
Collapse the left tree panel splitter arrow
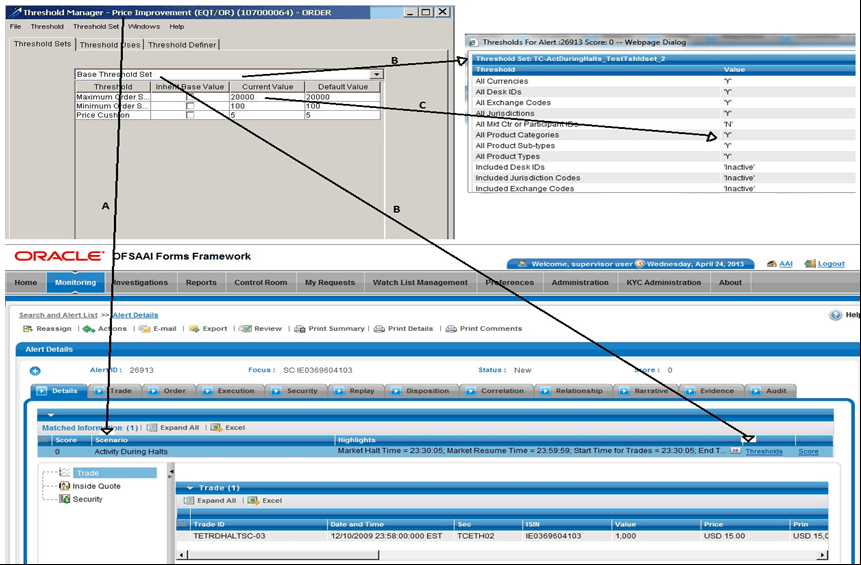[x=171, y=472]
